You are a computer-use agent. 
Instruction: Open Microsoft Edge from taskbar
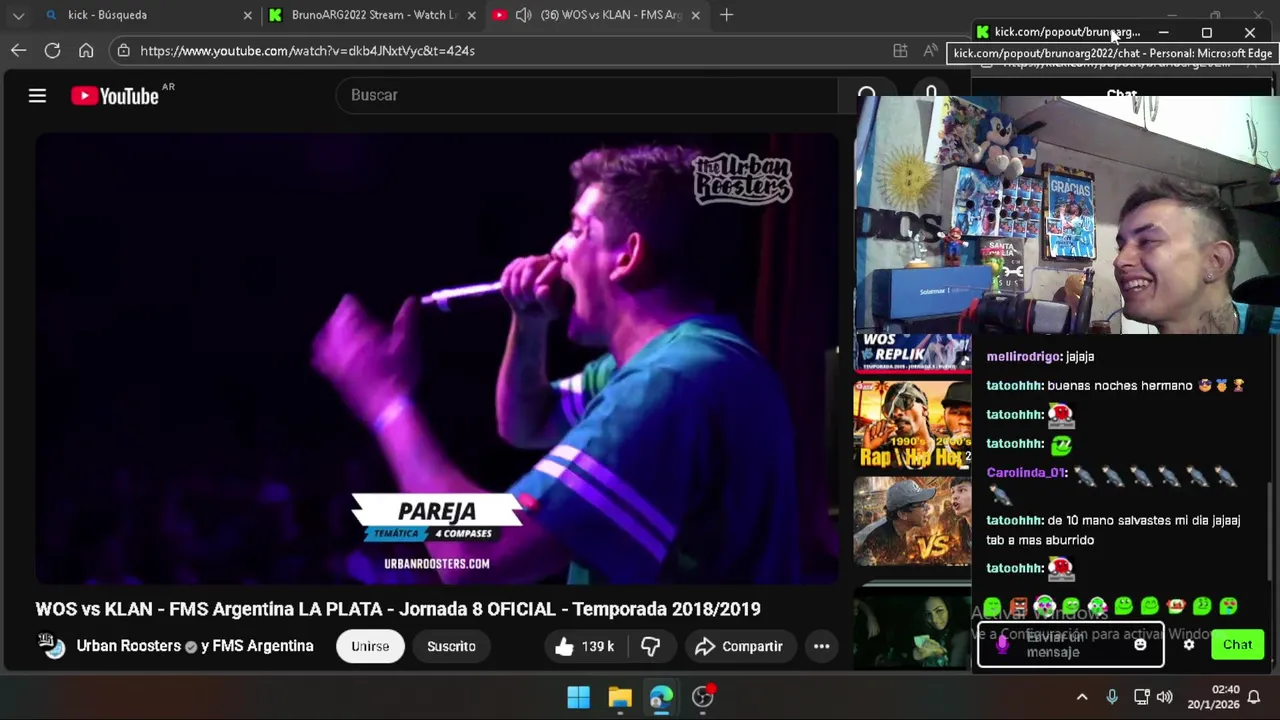tap(661, 697)
